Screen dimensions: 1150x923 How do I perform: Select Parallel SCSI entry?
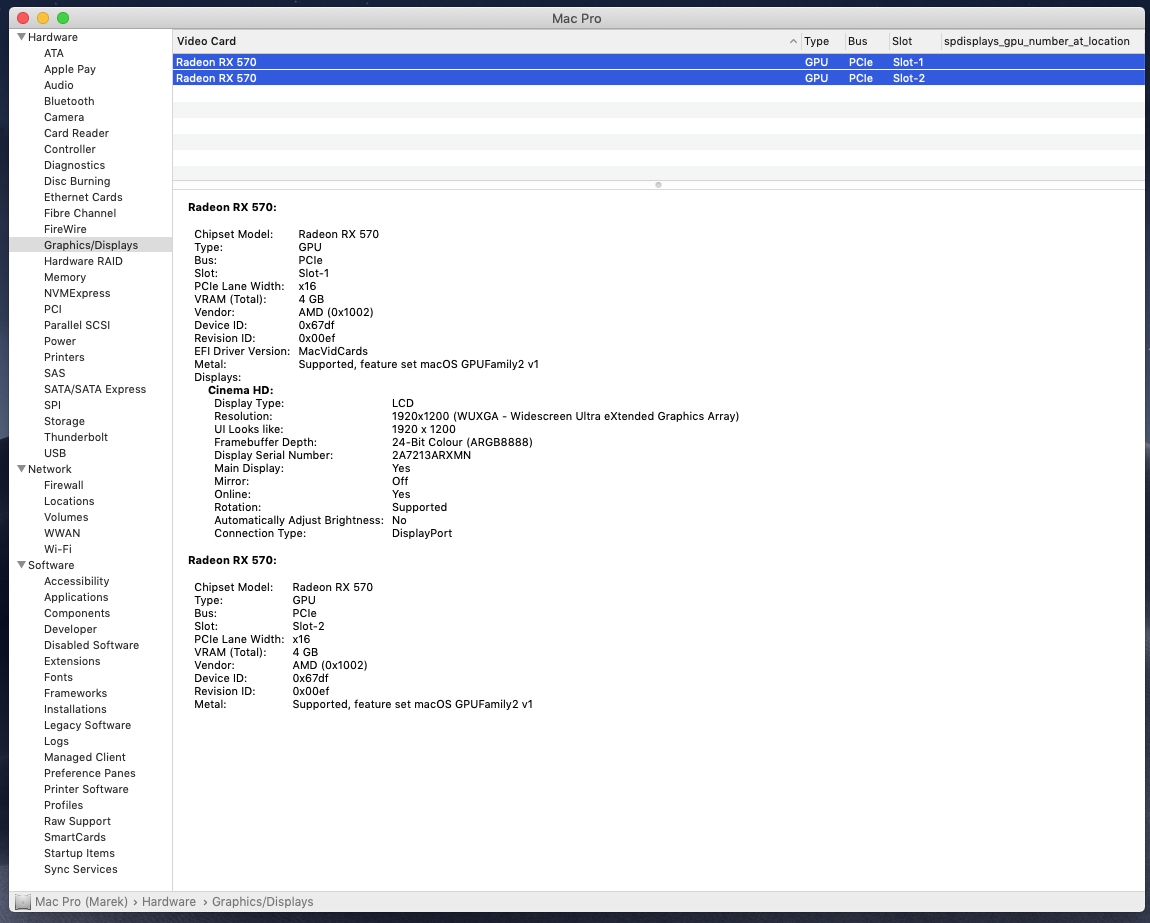[77, 325]
